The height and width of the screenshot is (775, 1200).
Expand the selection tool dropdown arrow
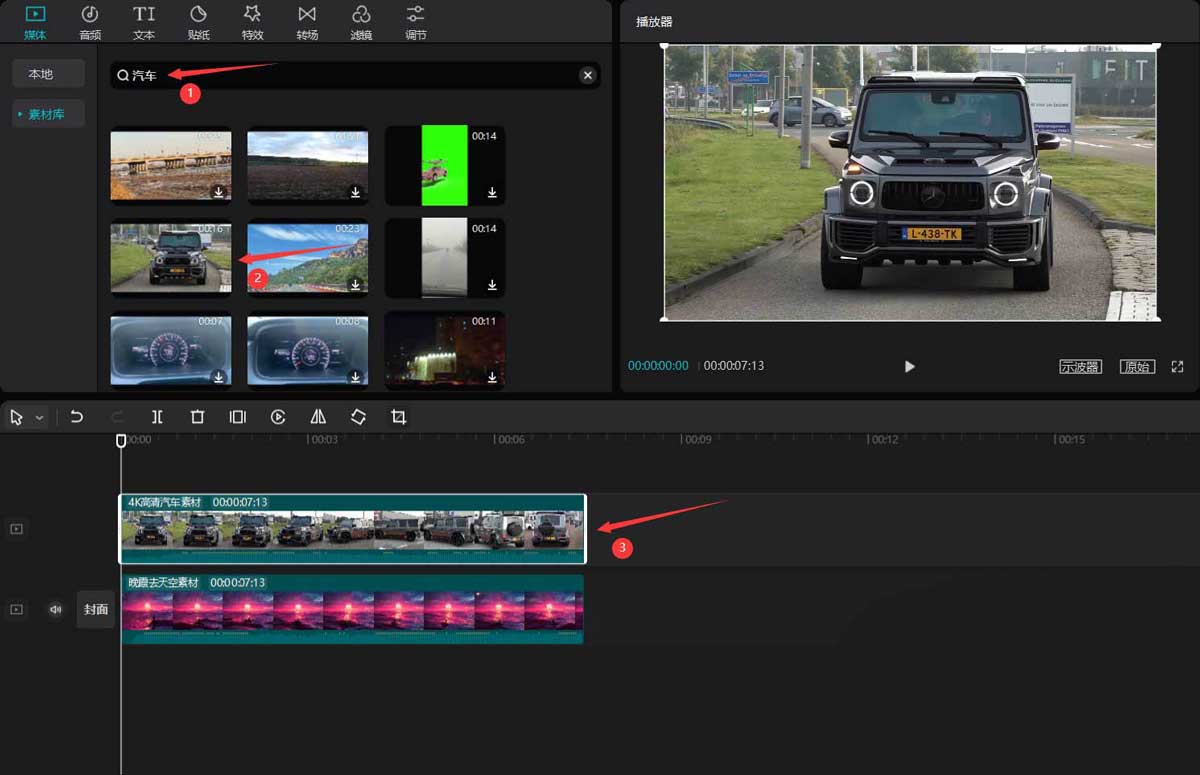coord(40,417)
